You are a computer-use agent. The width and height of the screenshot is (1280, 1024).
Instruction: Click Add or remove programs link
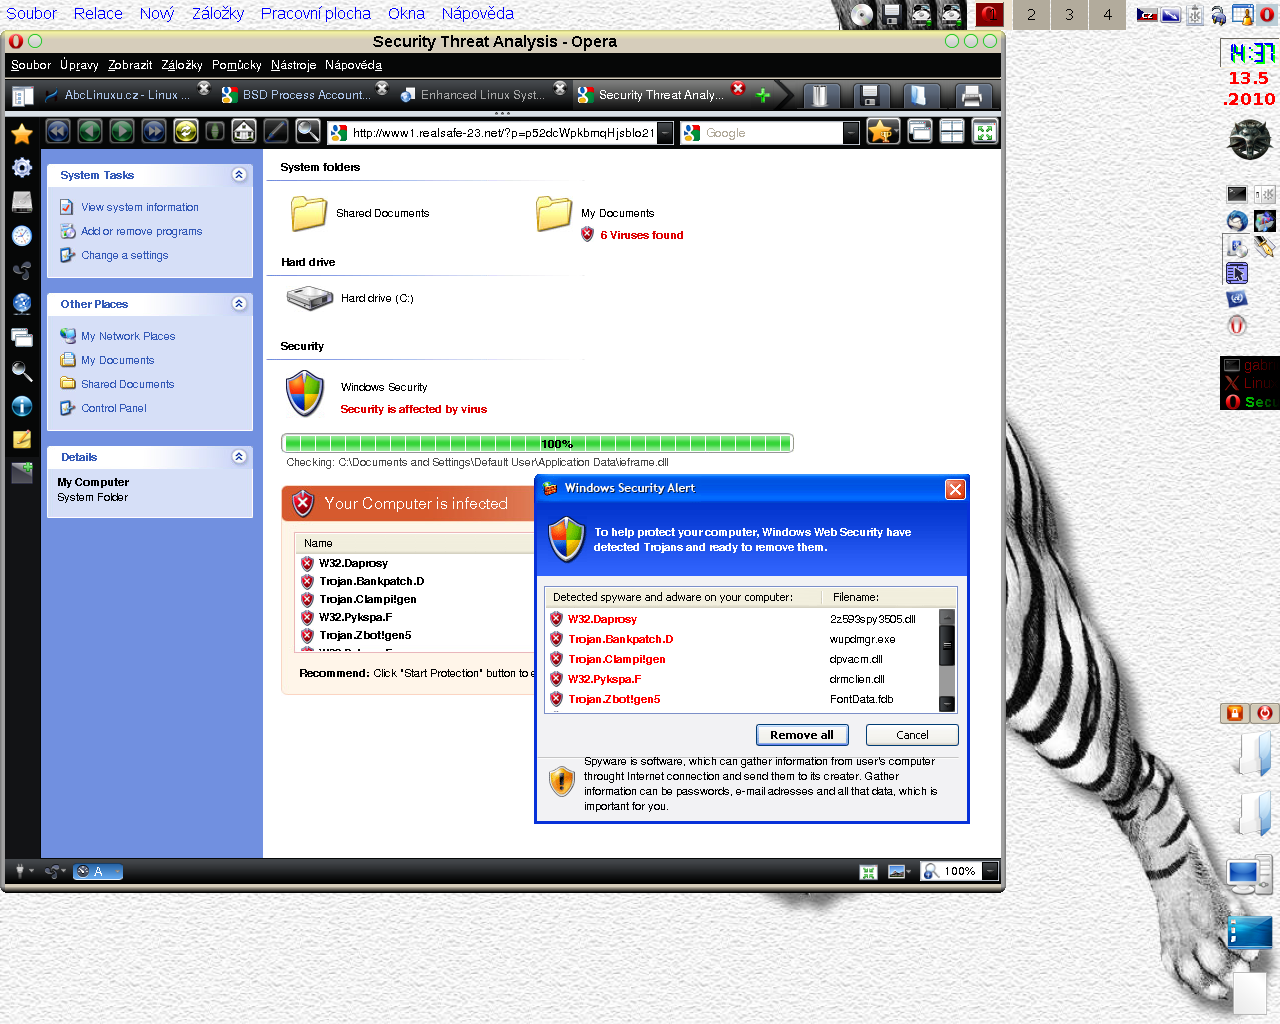[142, 231]
